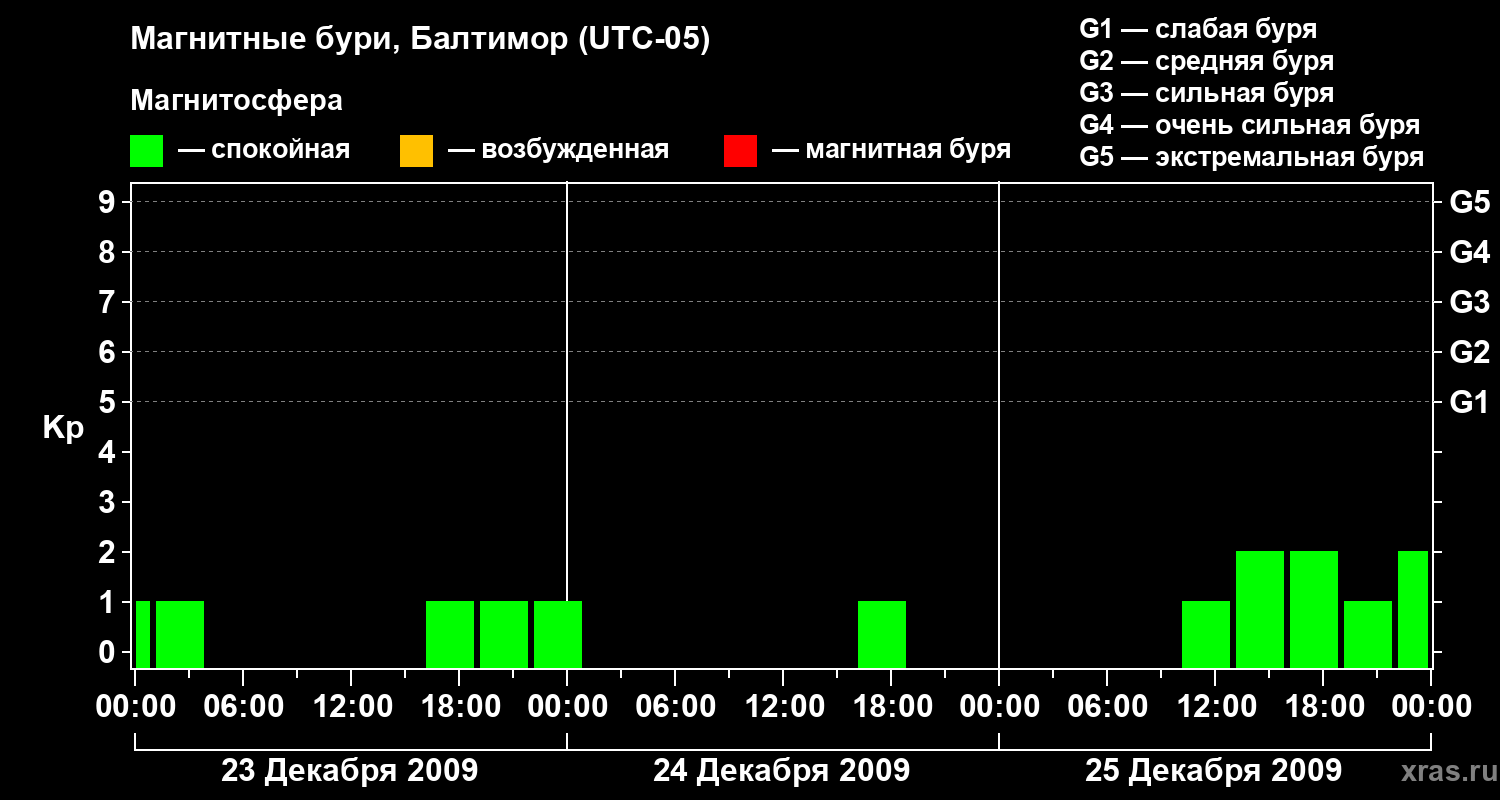Click the red 'магнитная буря' legend swatch
Image resolution: width=1500 pixels, height=800 pixels.
740,151
